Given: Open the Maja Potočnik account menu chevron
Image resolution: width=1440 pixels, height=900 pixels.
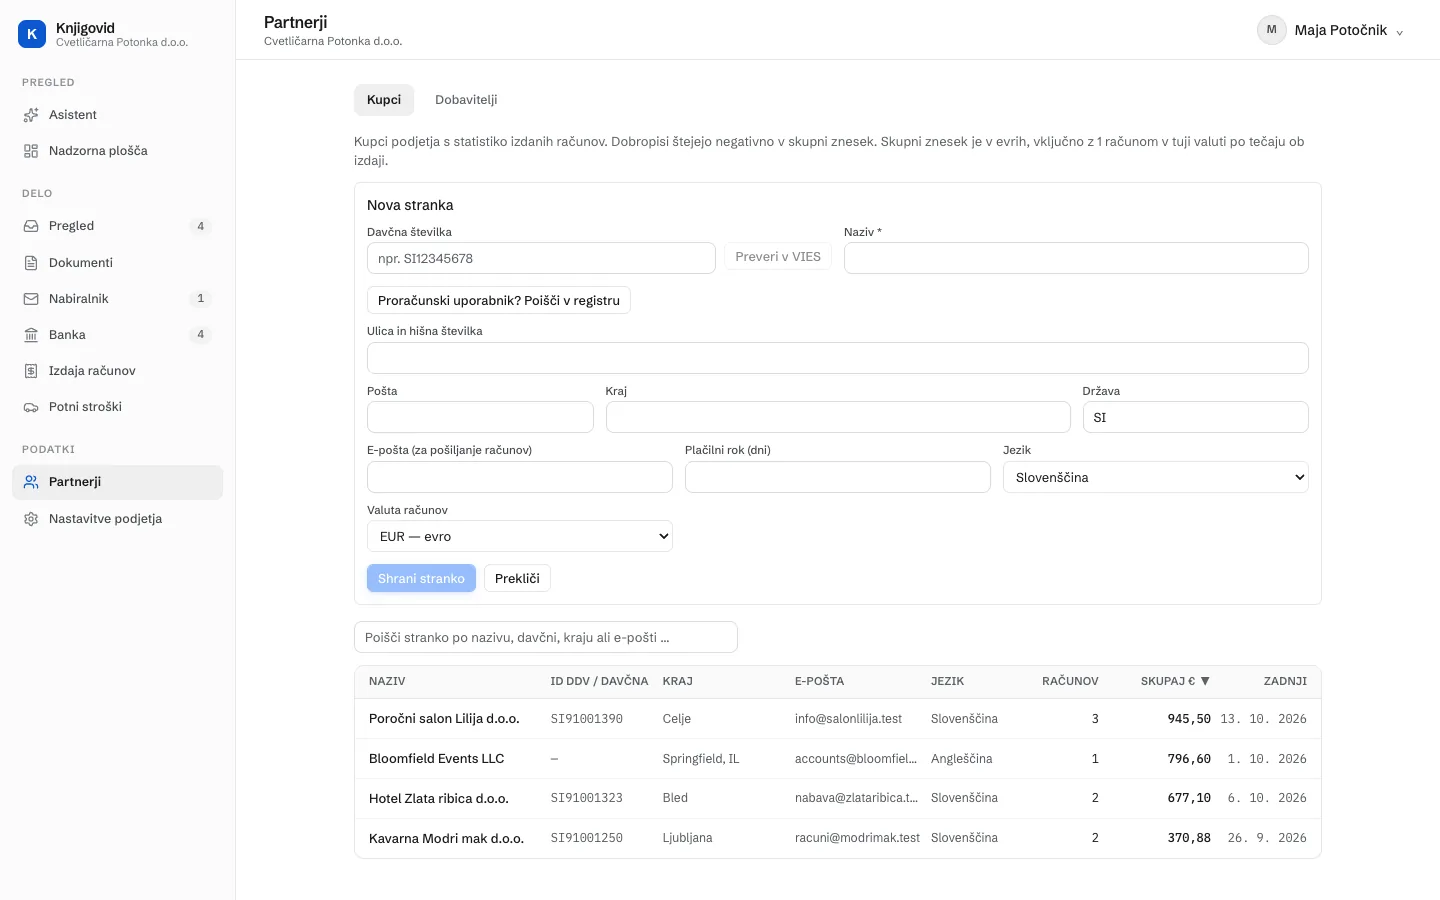Looking at the screenshot, I should click(x=1400, y=32).
